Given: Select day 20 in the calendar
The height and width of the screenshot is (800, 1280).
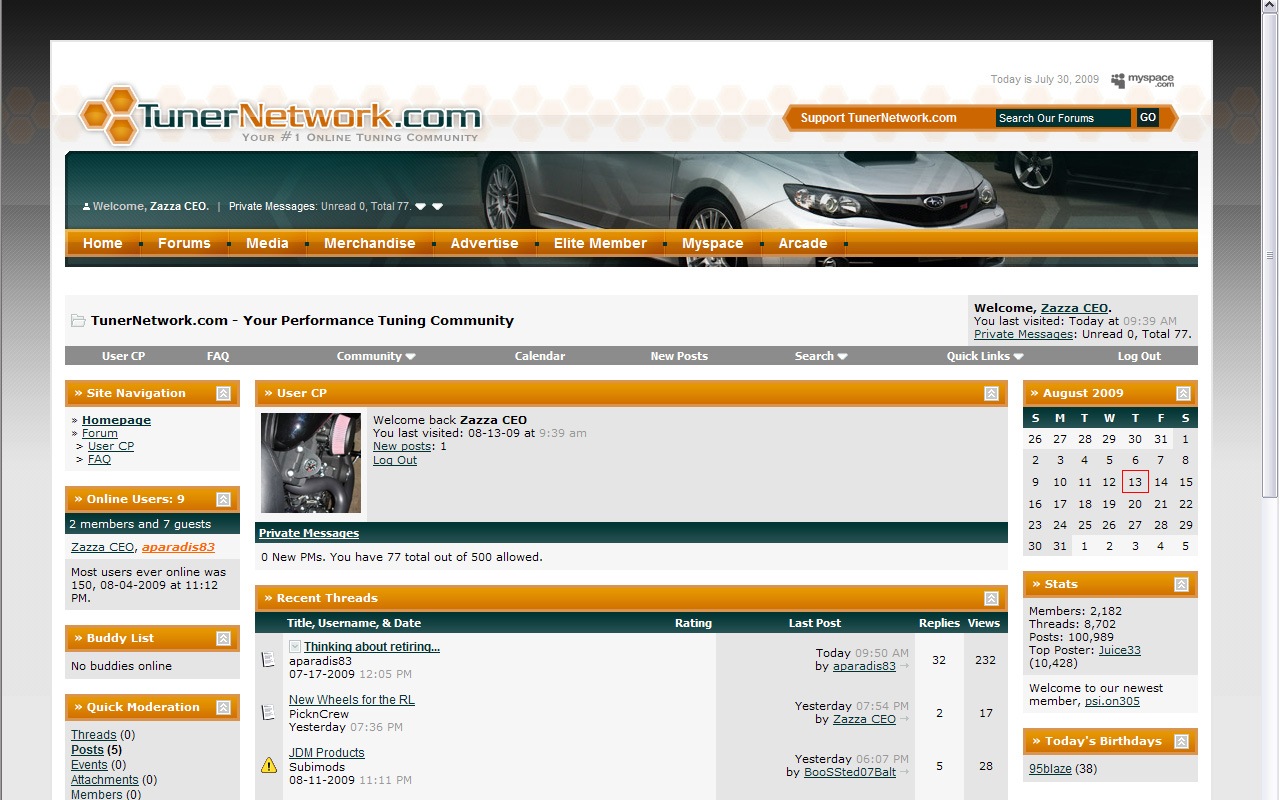Looking at the screenshot, I should click(1135, 504).
